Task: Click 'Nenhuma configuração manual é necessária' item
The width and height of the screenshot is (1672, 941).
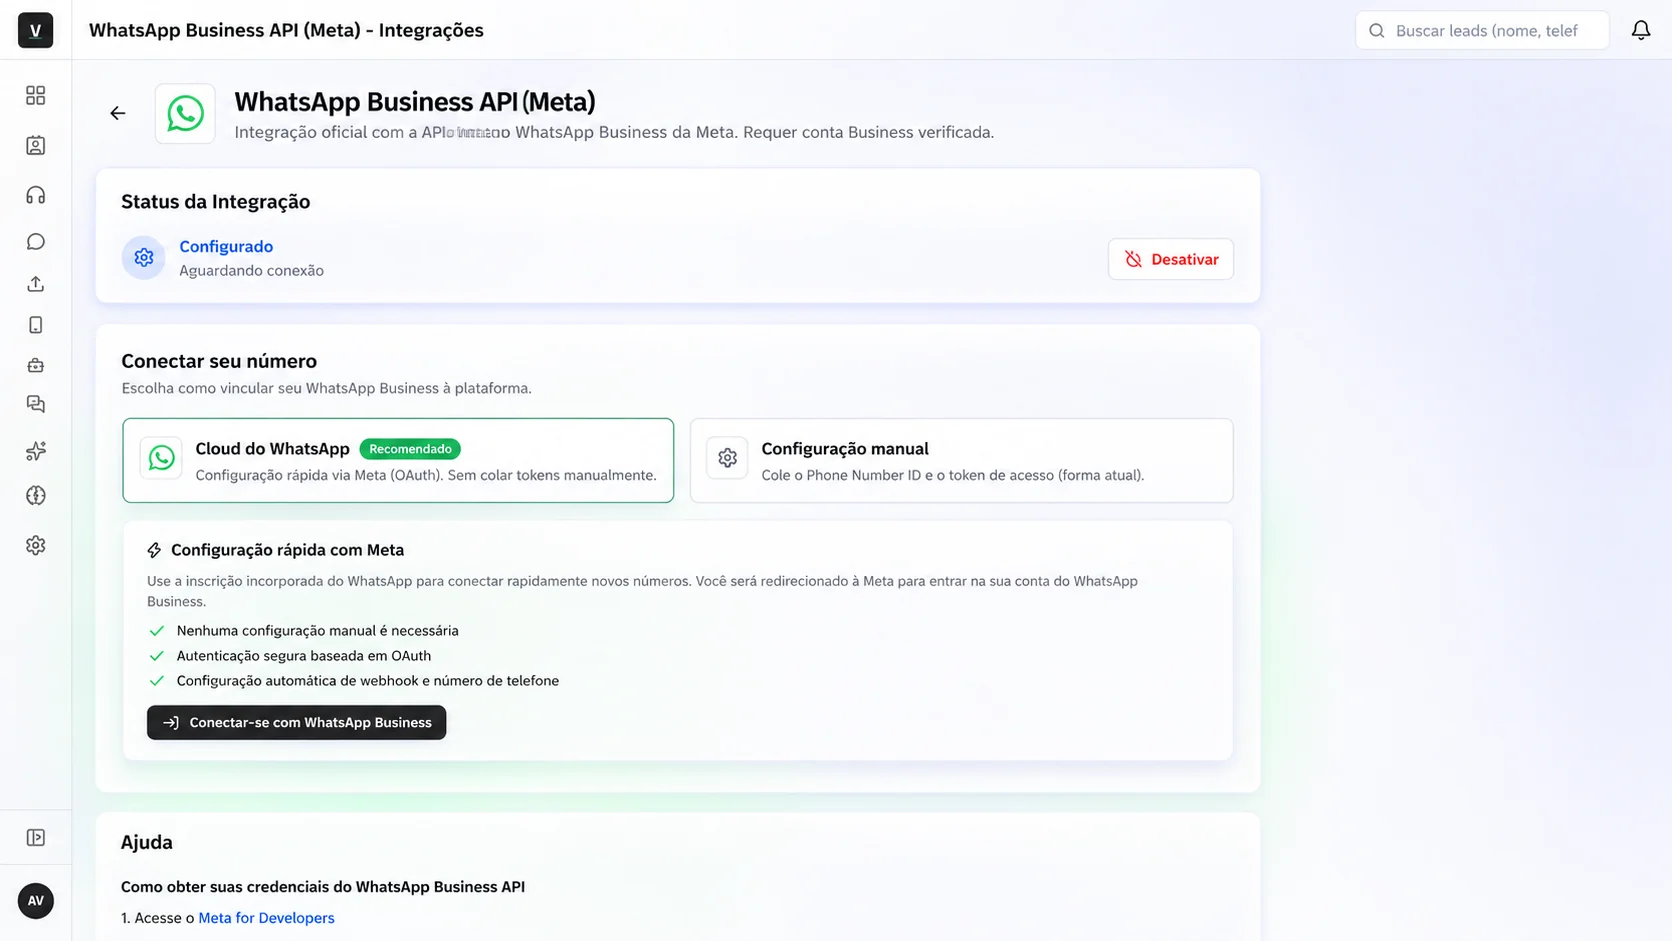Action: click(317, 631)
